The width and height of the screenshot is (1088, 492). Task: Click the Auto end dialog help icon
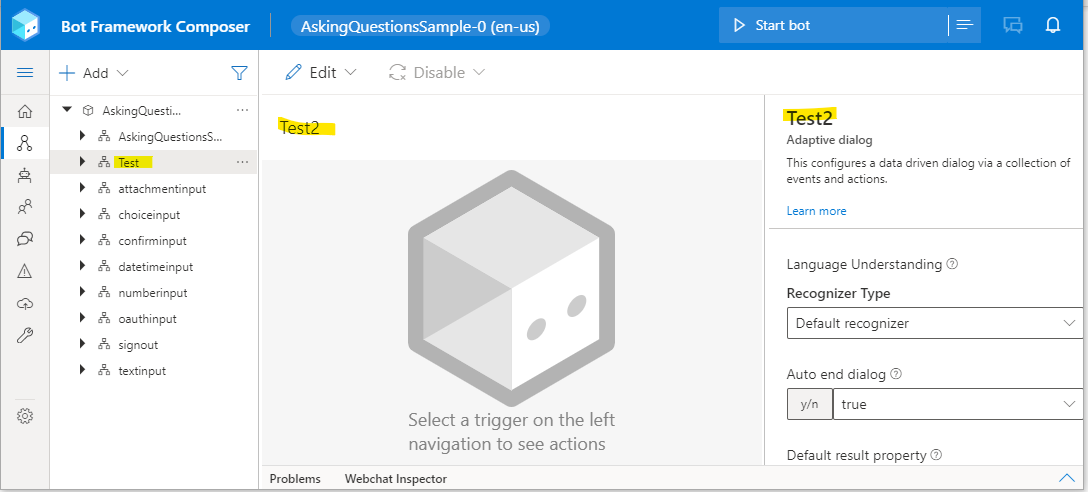coord(896,374)
